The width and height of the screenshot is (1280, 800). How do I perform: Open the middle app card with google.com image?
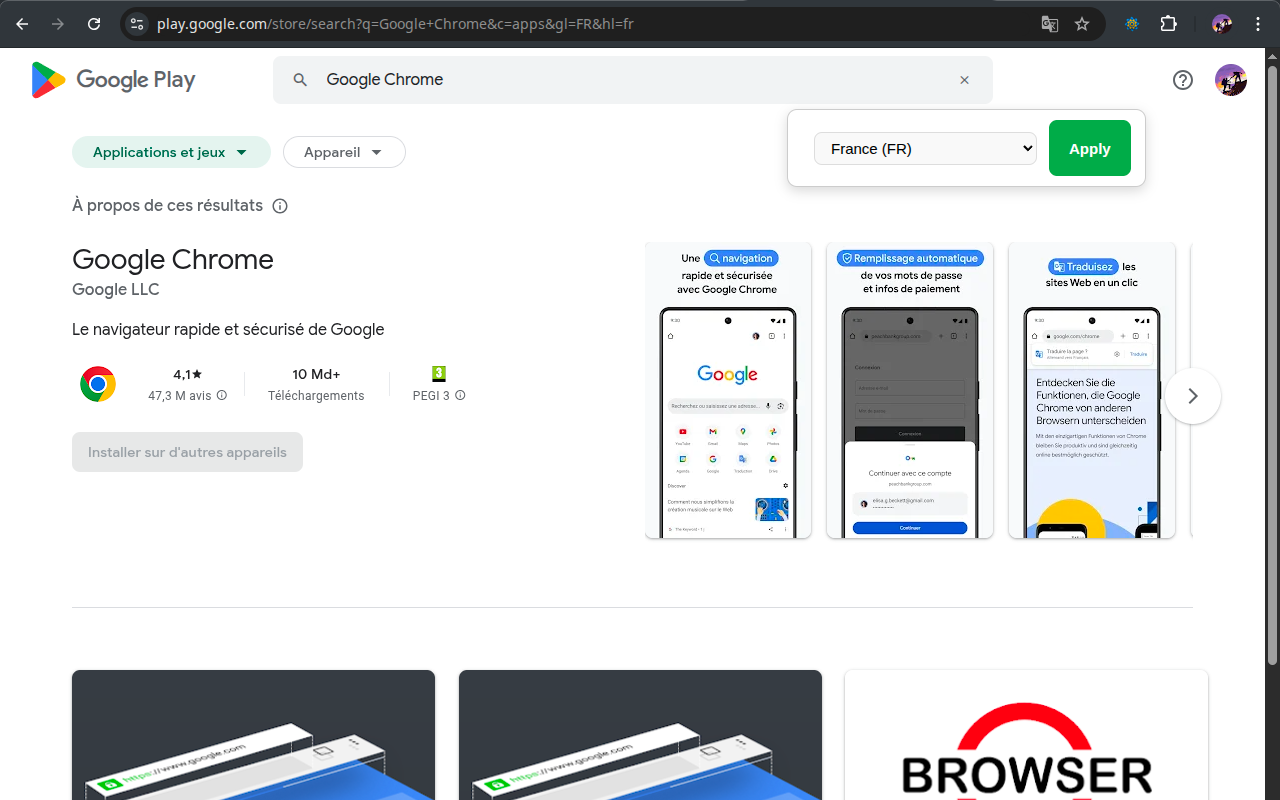[640, 735]
